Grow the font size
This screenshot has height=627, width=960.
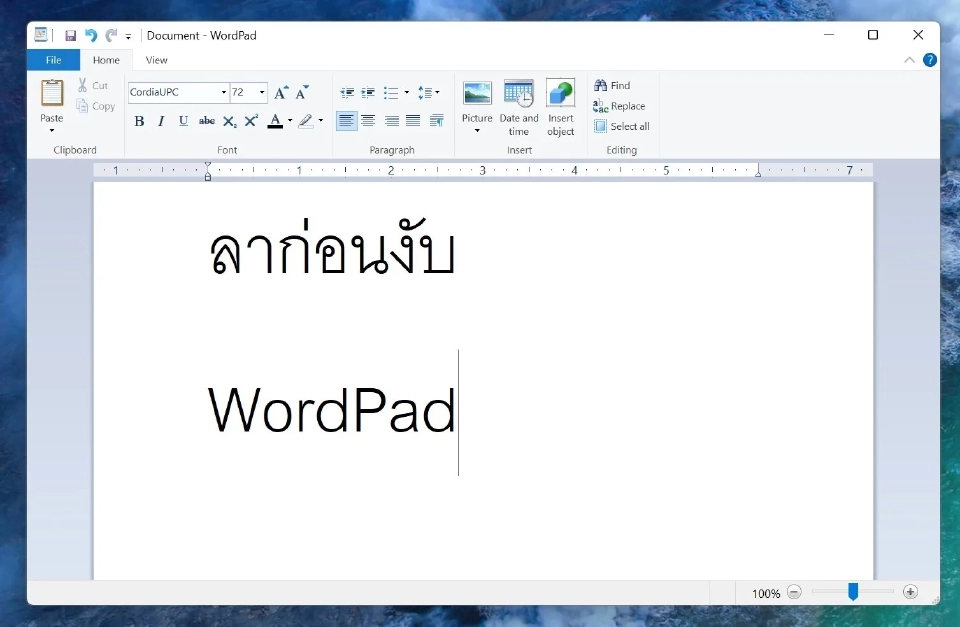pyautogui.click(x=280, y=92)
